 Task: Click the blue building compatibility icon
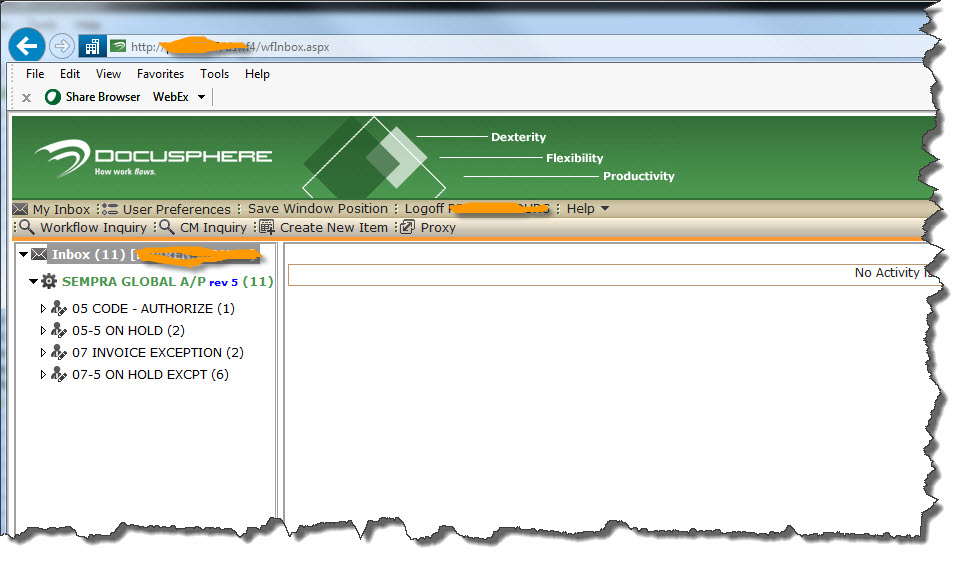(x=92, y=46)
